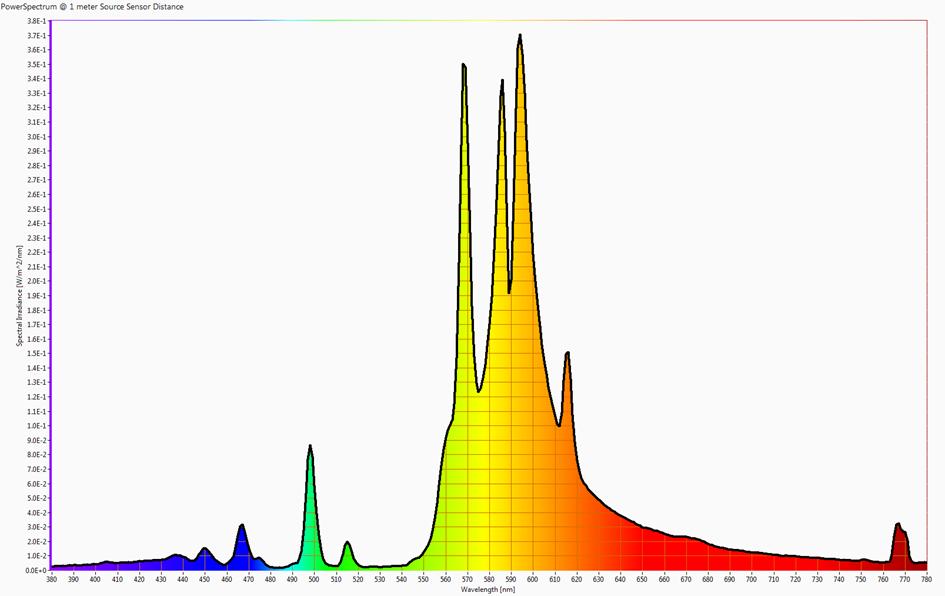
Task: Click the valley between 586 and 594 peaks
Action: (509, 290)
